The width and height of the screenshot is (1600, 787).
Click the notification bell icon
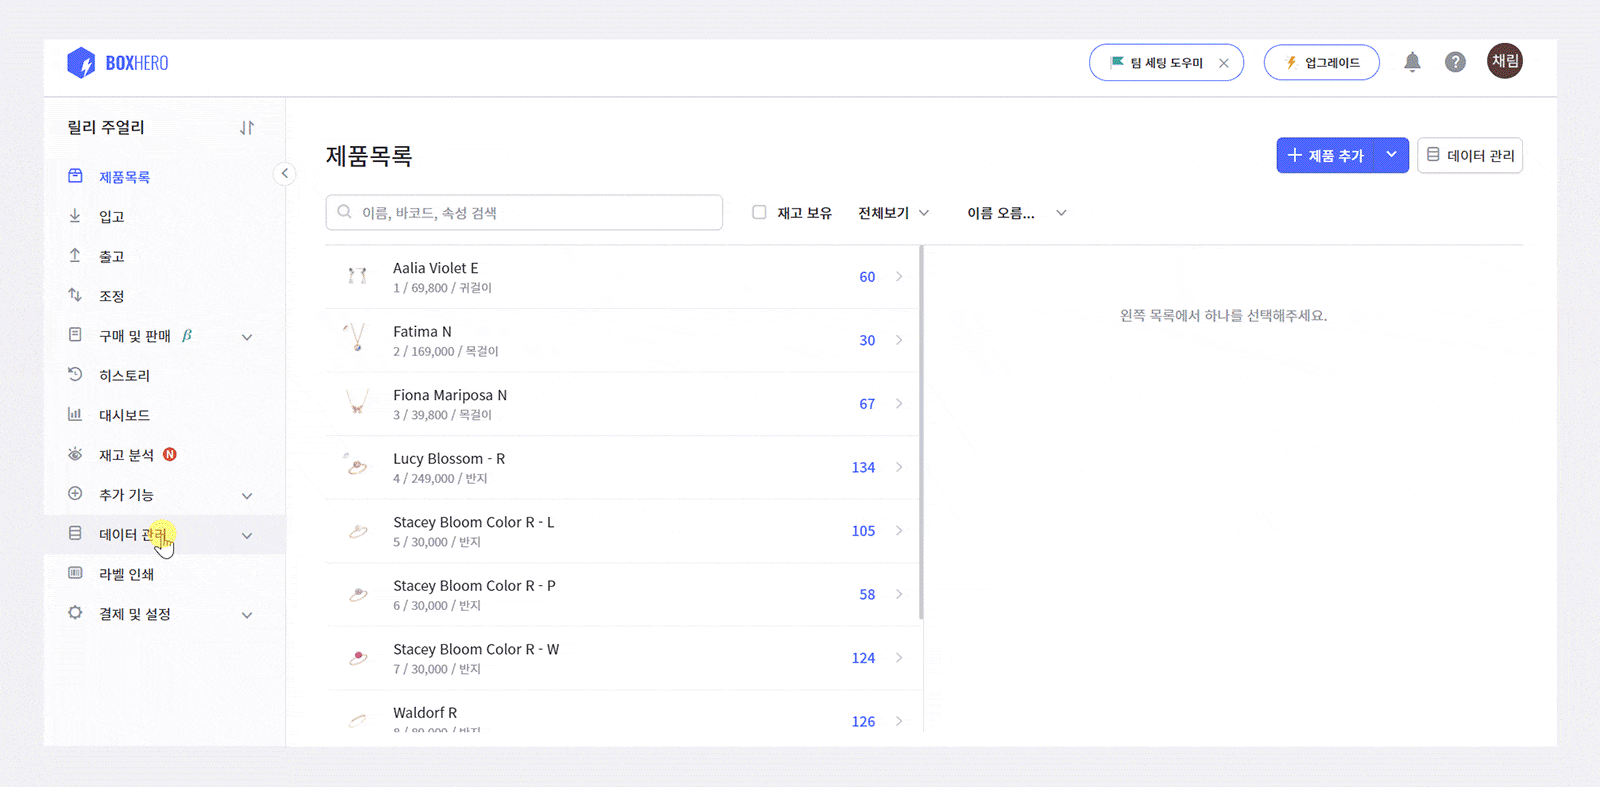[1412, 62]
